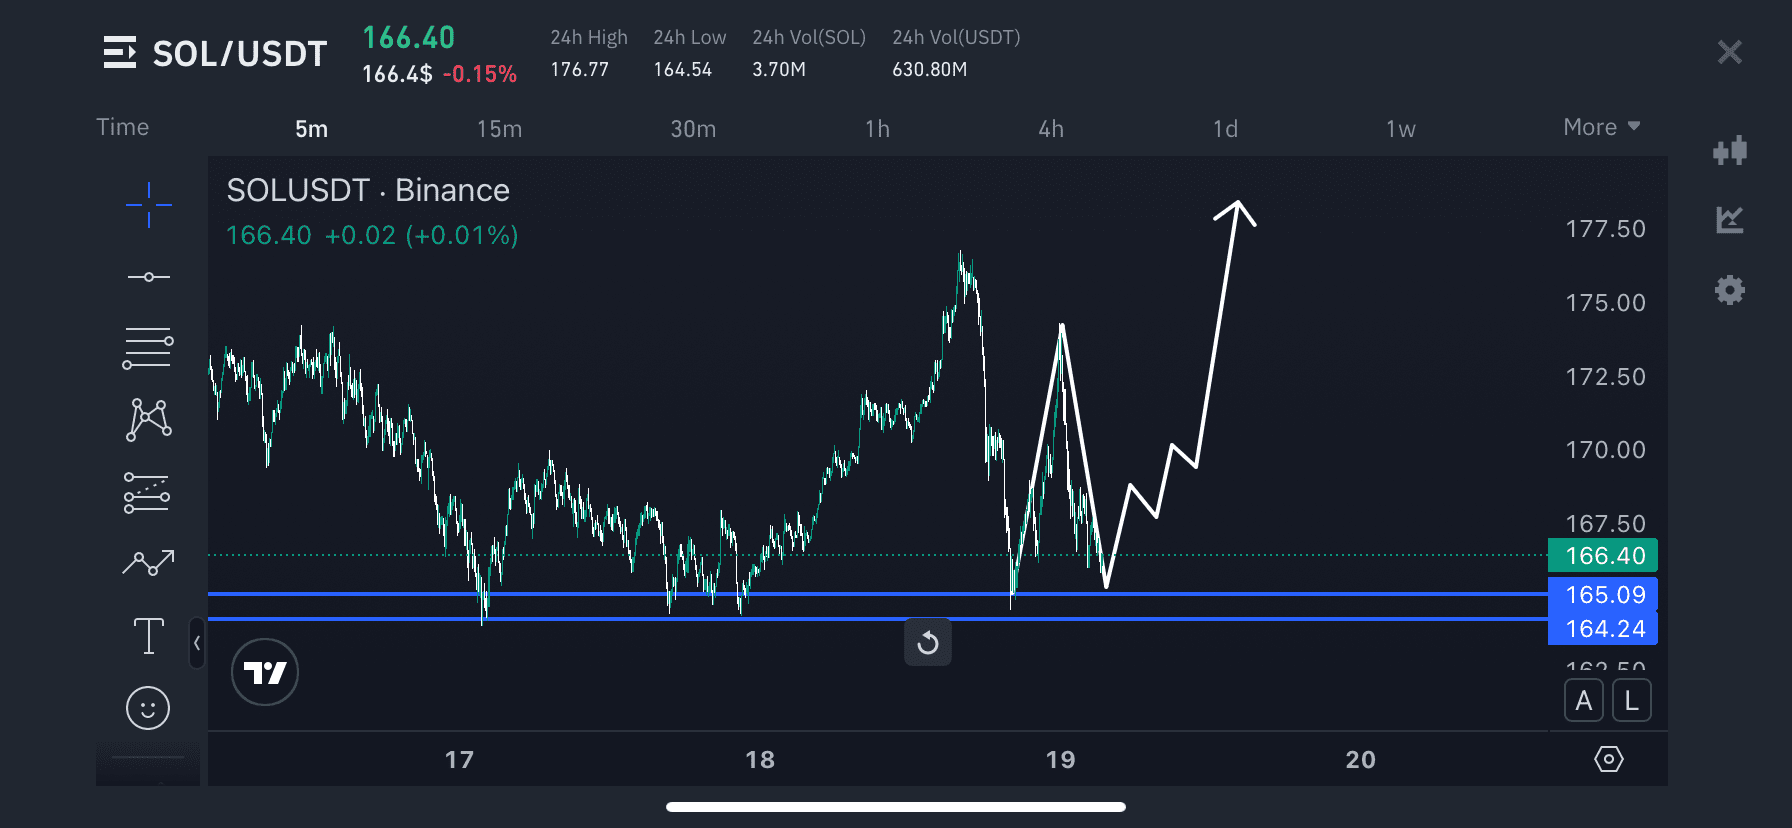1792x828 pixels.
Task: Click the 177.50 price axis label
Action: tap(1605, 229)
